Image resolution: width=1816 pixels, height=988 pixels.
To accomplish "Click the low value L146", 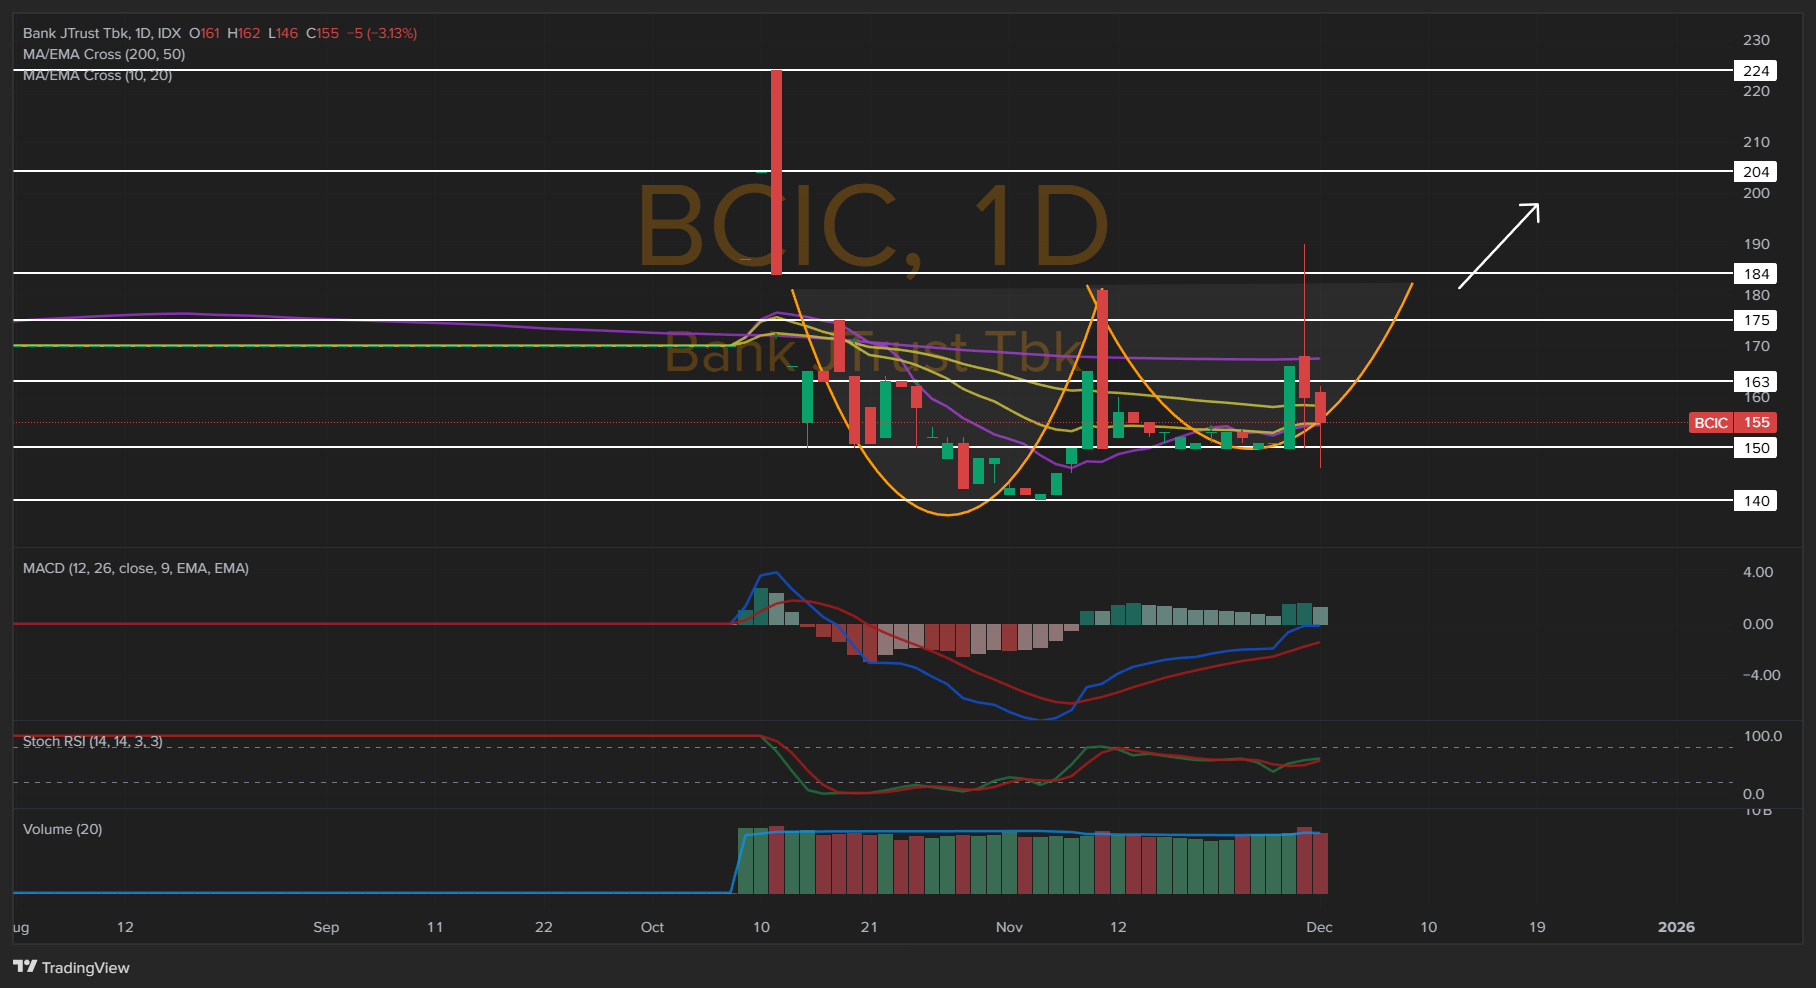I will 283,33.
